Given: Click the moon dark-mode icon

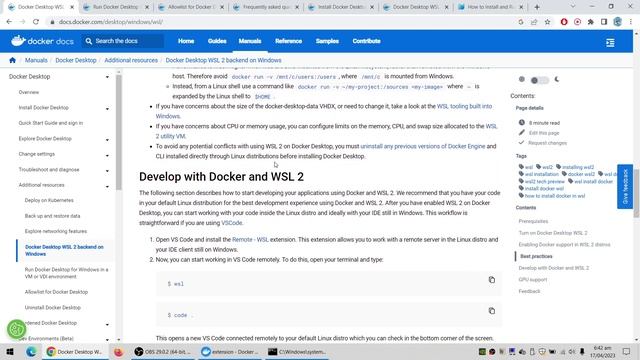Looking at the screenshot, I should [x=557, y=79].
